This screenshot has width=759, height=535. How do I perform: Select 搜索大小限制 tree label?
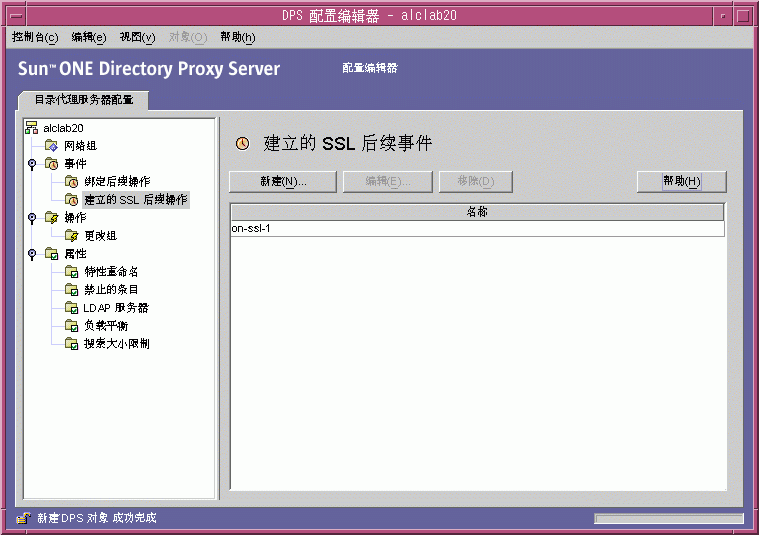pyautogui.click(x=117, y=344)
